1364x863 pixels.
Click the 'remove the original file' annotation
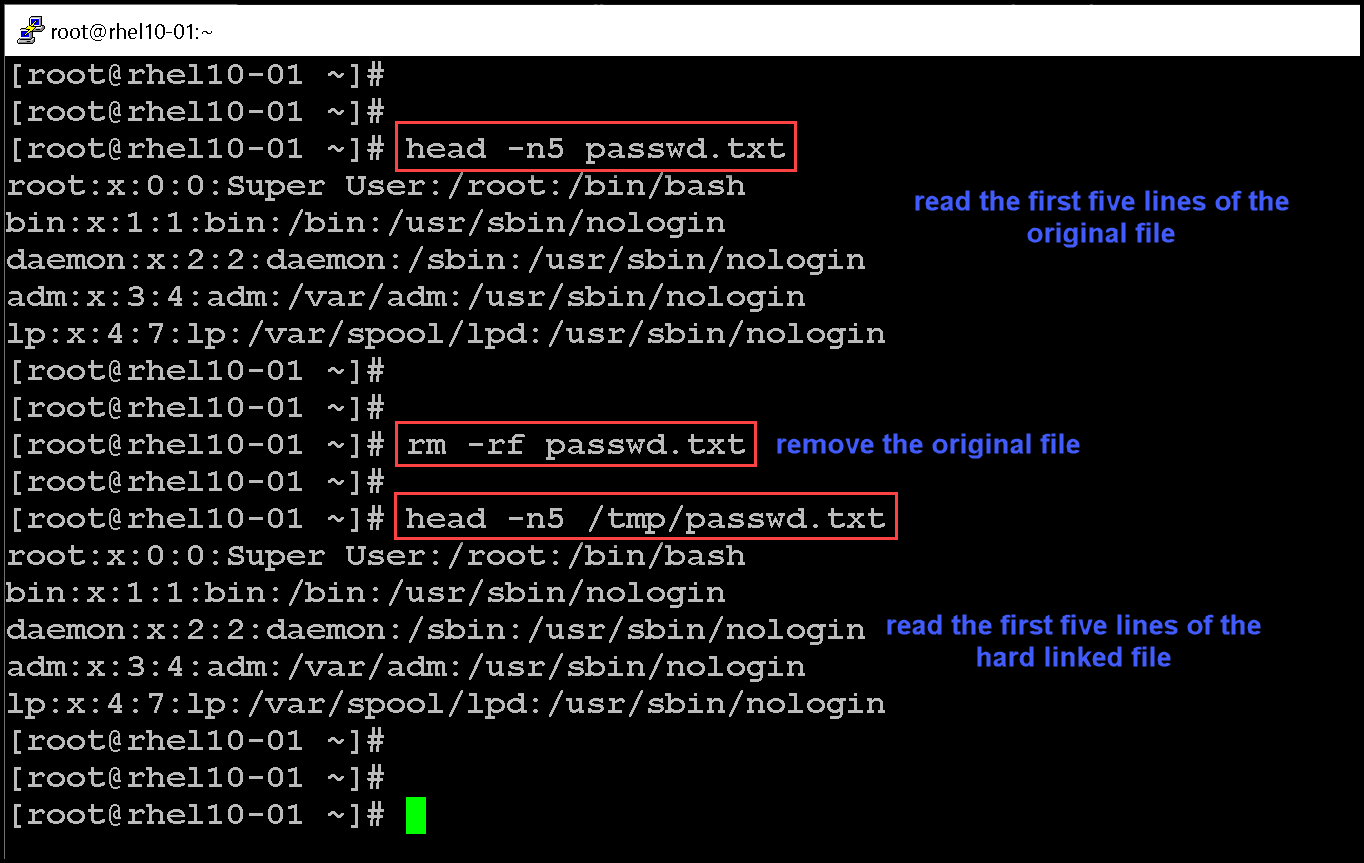927,444
